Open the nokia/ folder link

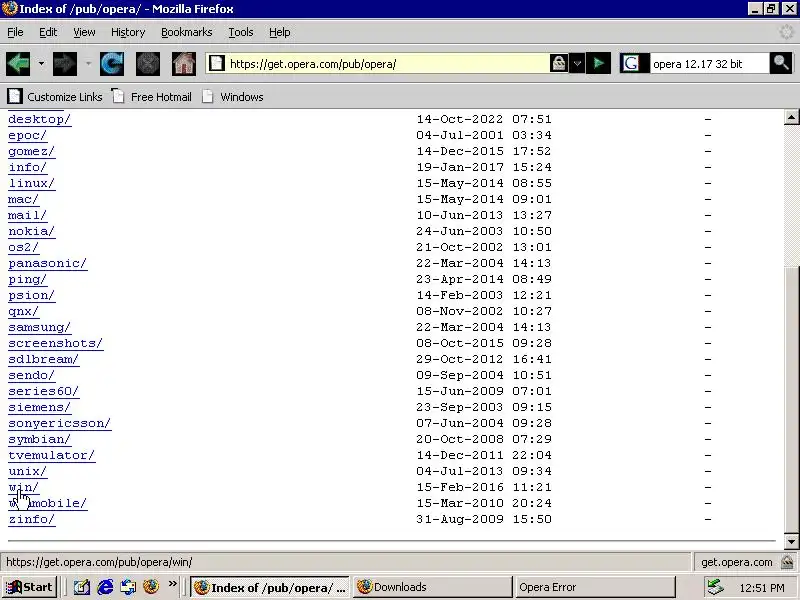[32, 231]
